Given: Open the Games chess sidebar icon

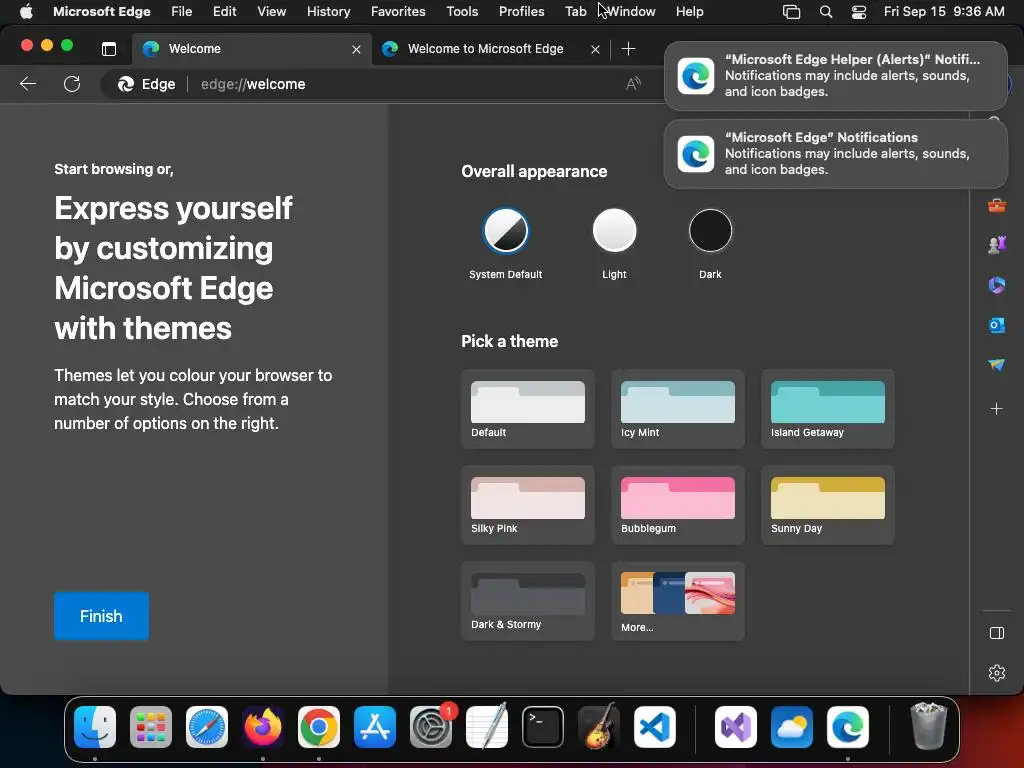Looking at the screenshot, I should 997,245.
